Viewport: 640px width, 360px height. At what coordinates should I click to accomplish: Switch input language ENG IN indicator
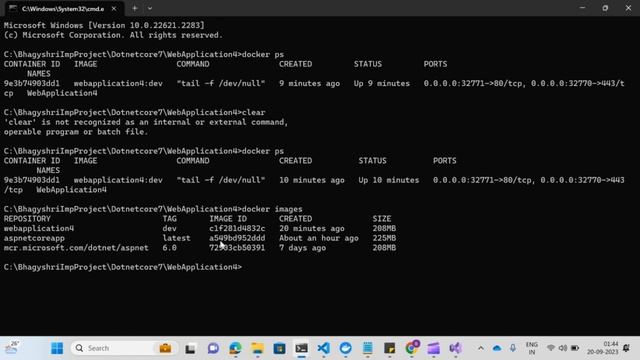point(532,348)
